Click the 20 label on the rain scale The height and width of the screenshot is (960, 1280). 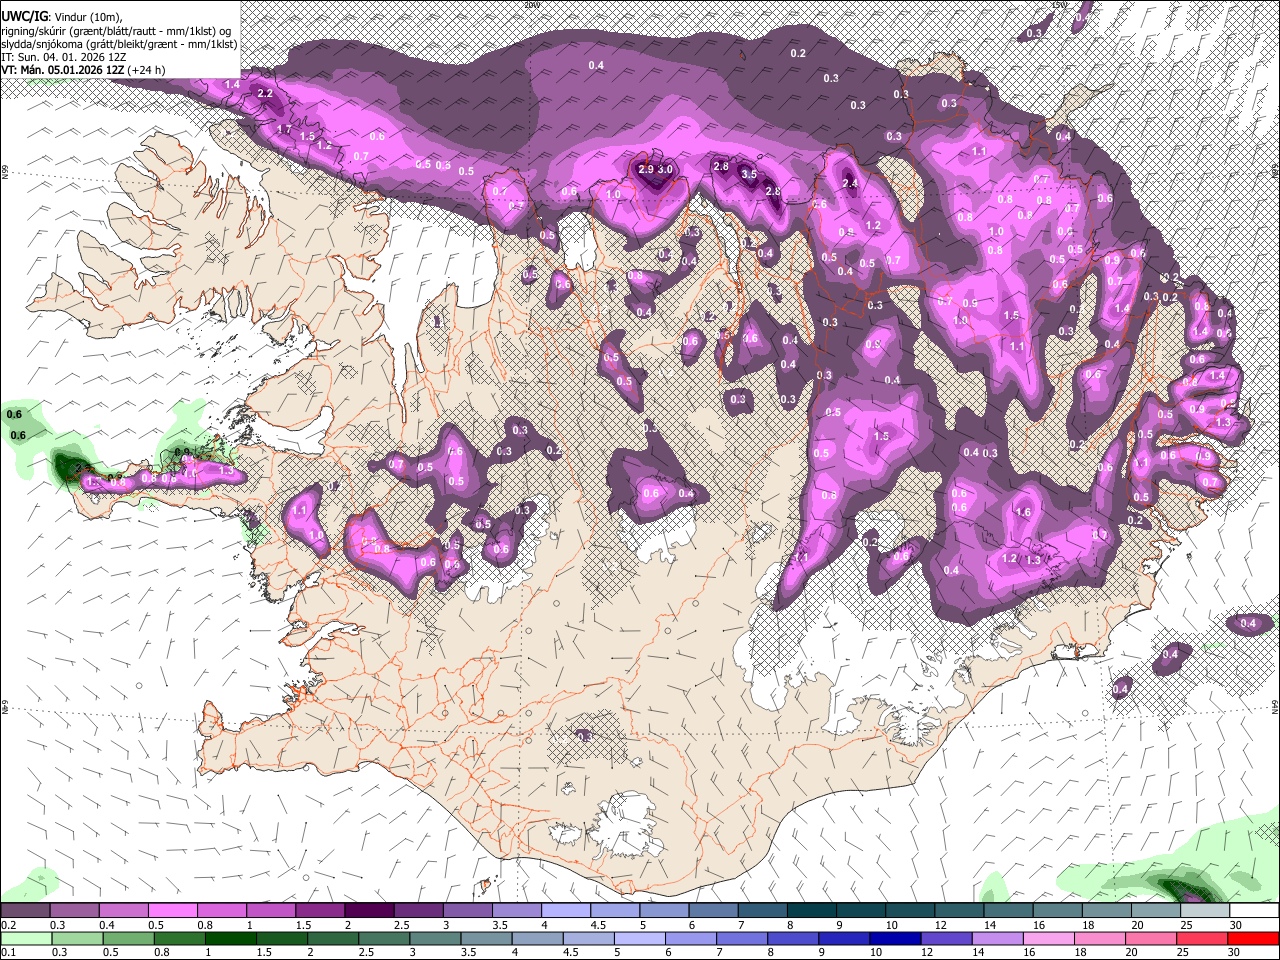click(1131, 953)
